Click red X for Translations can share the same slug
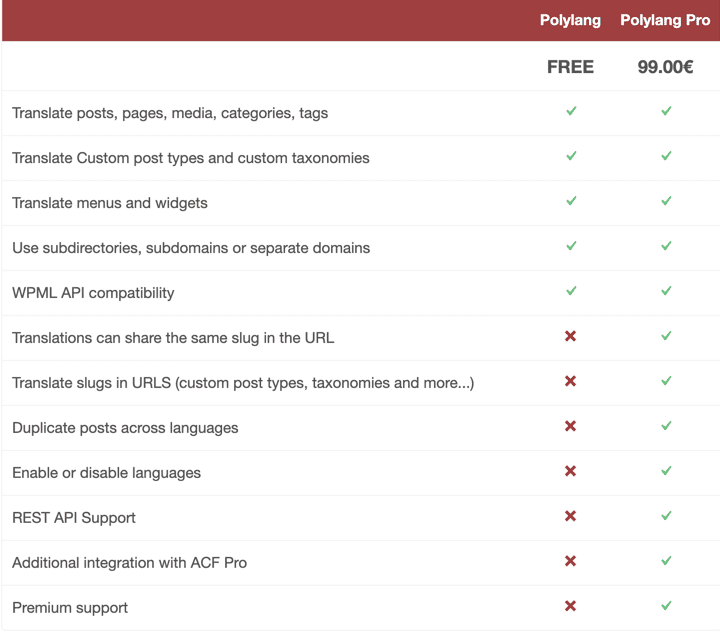This screenshot has width=720, height=632. [x=571, y=336]
